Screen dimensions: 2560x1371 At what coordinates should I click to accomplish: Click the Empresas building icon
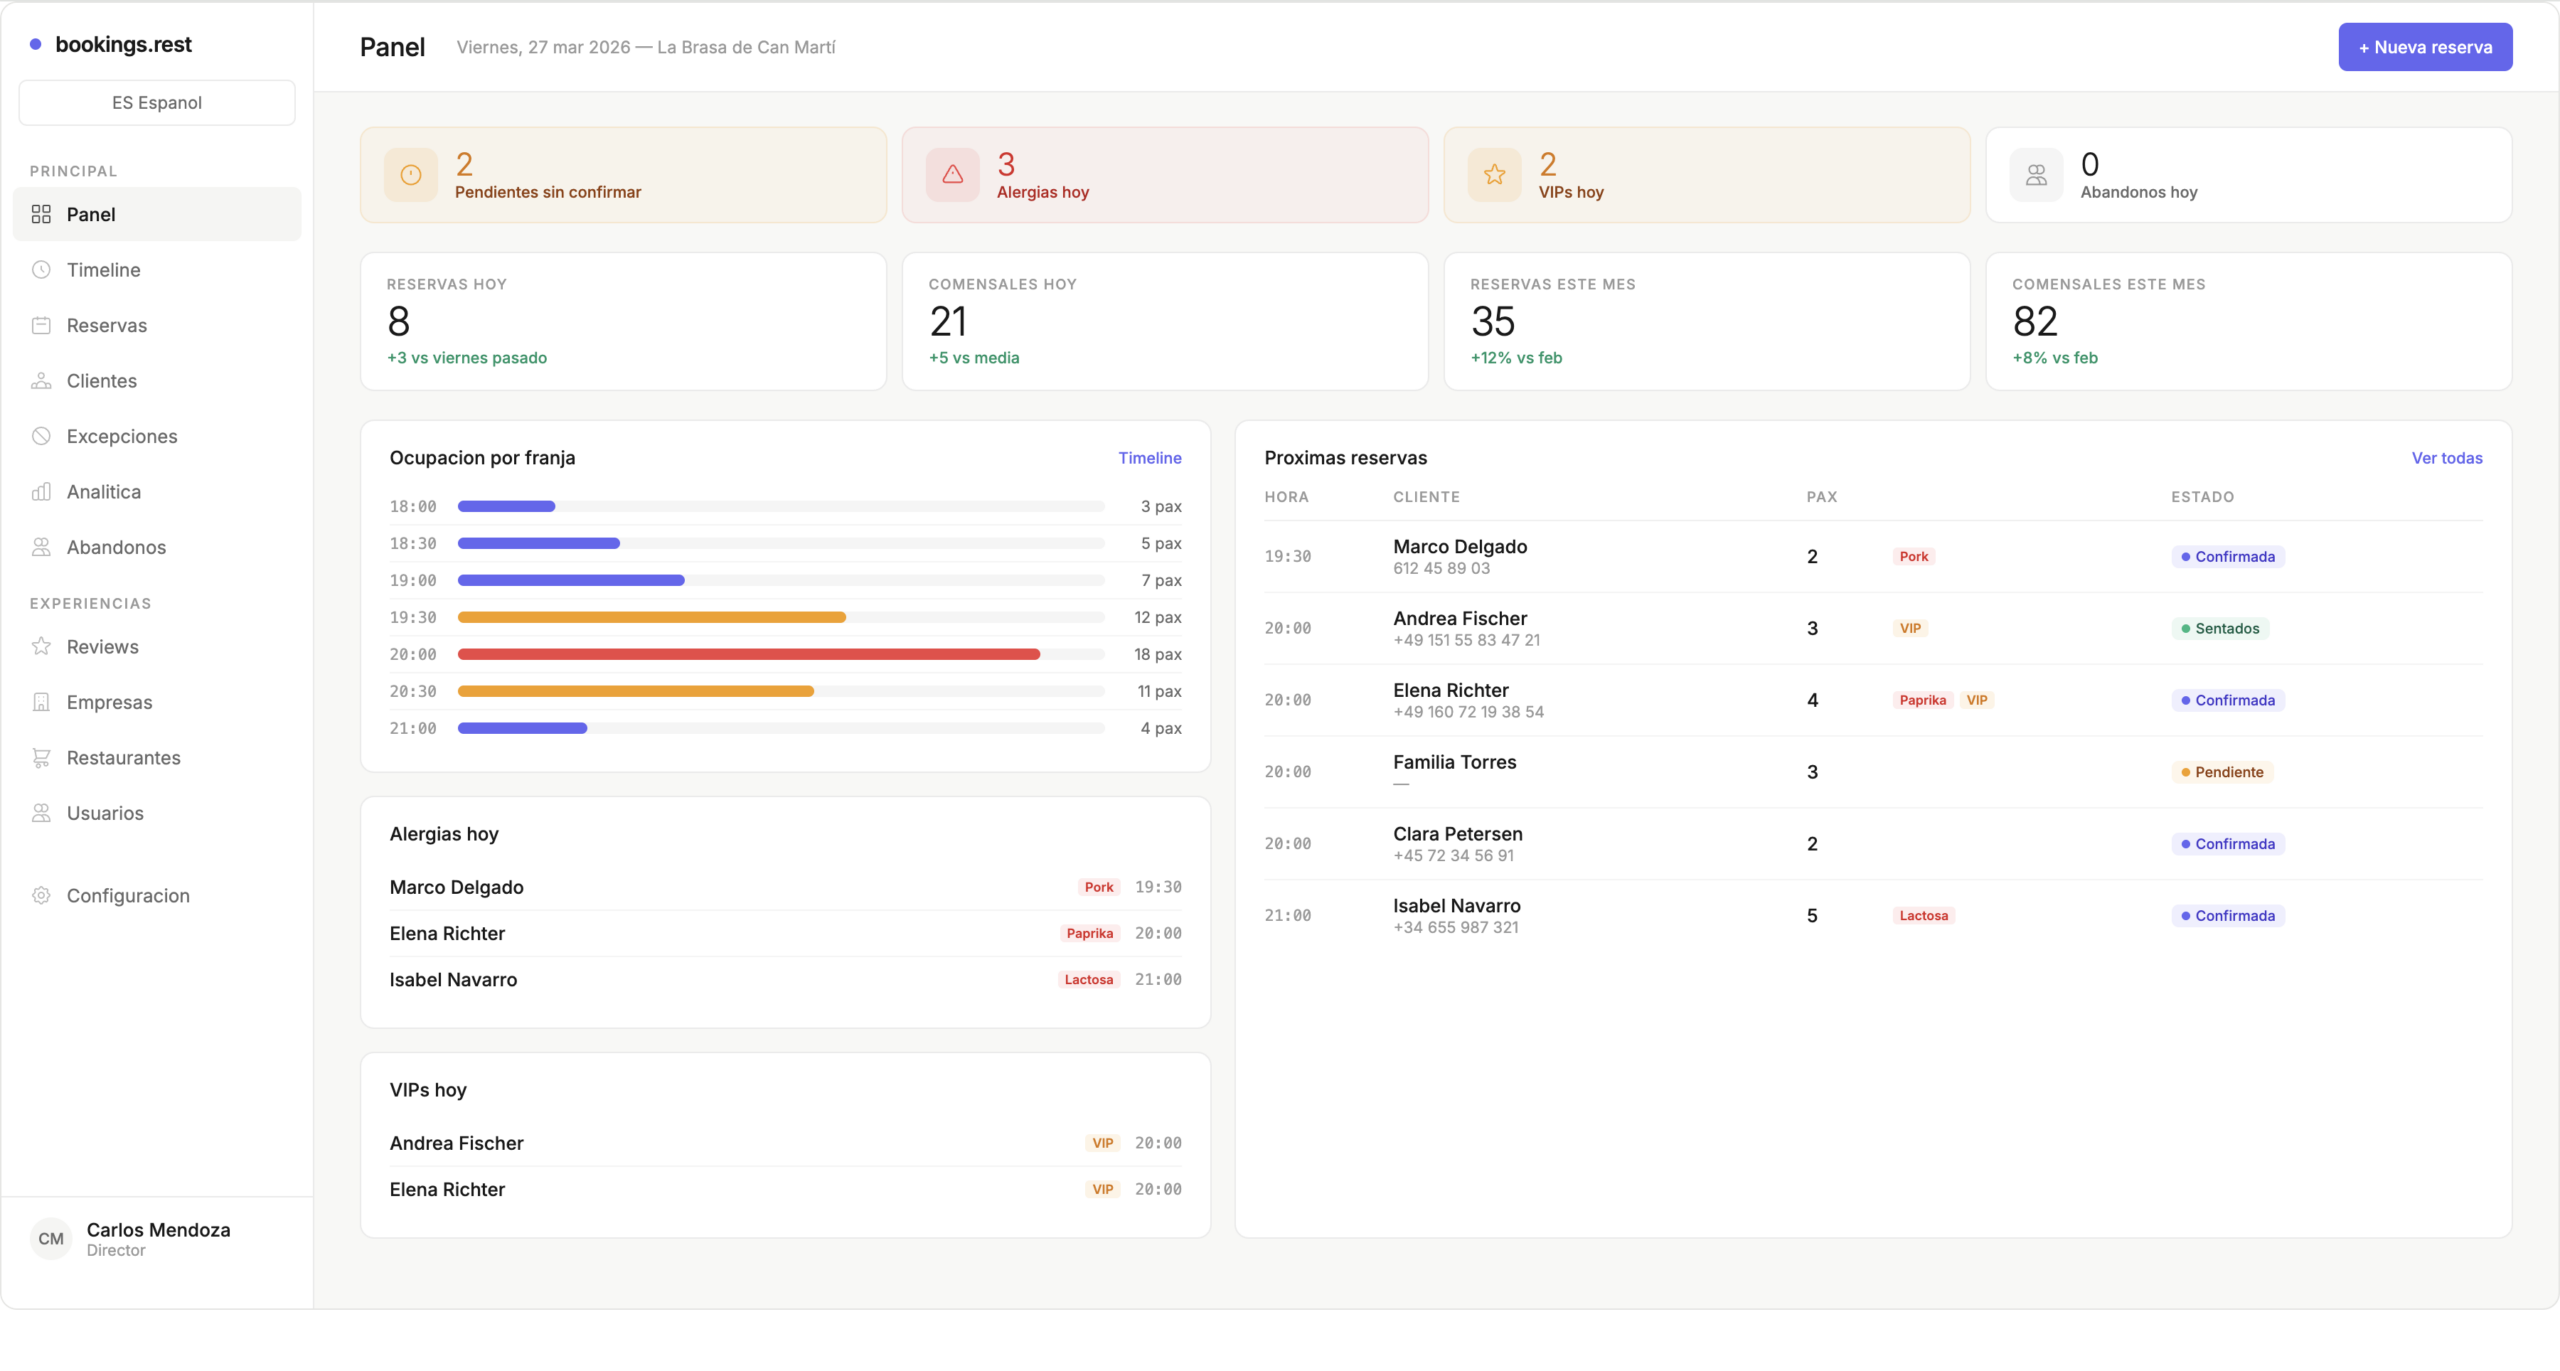pos(41,702)
